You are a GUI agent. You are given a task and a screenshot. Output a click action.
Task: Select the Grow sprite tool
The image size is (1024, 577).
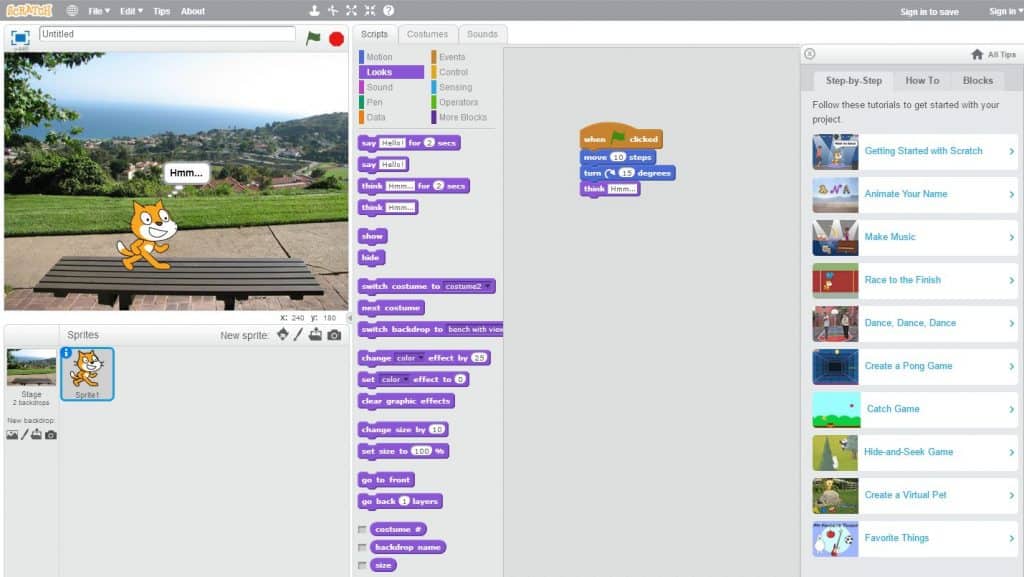[351, 10]
